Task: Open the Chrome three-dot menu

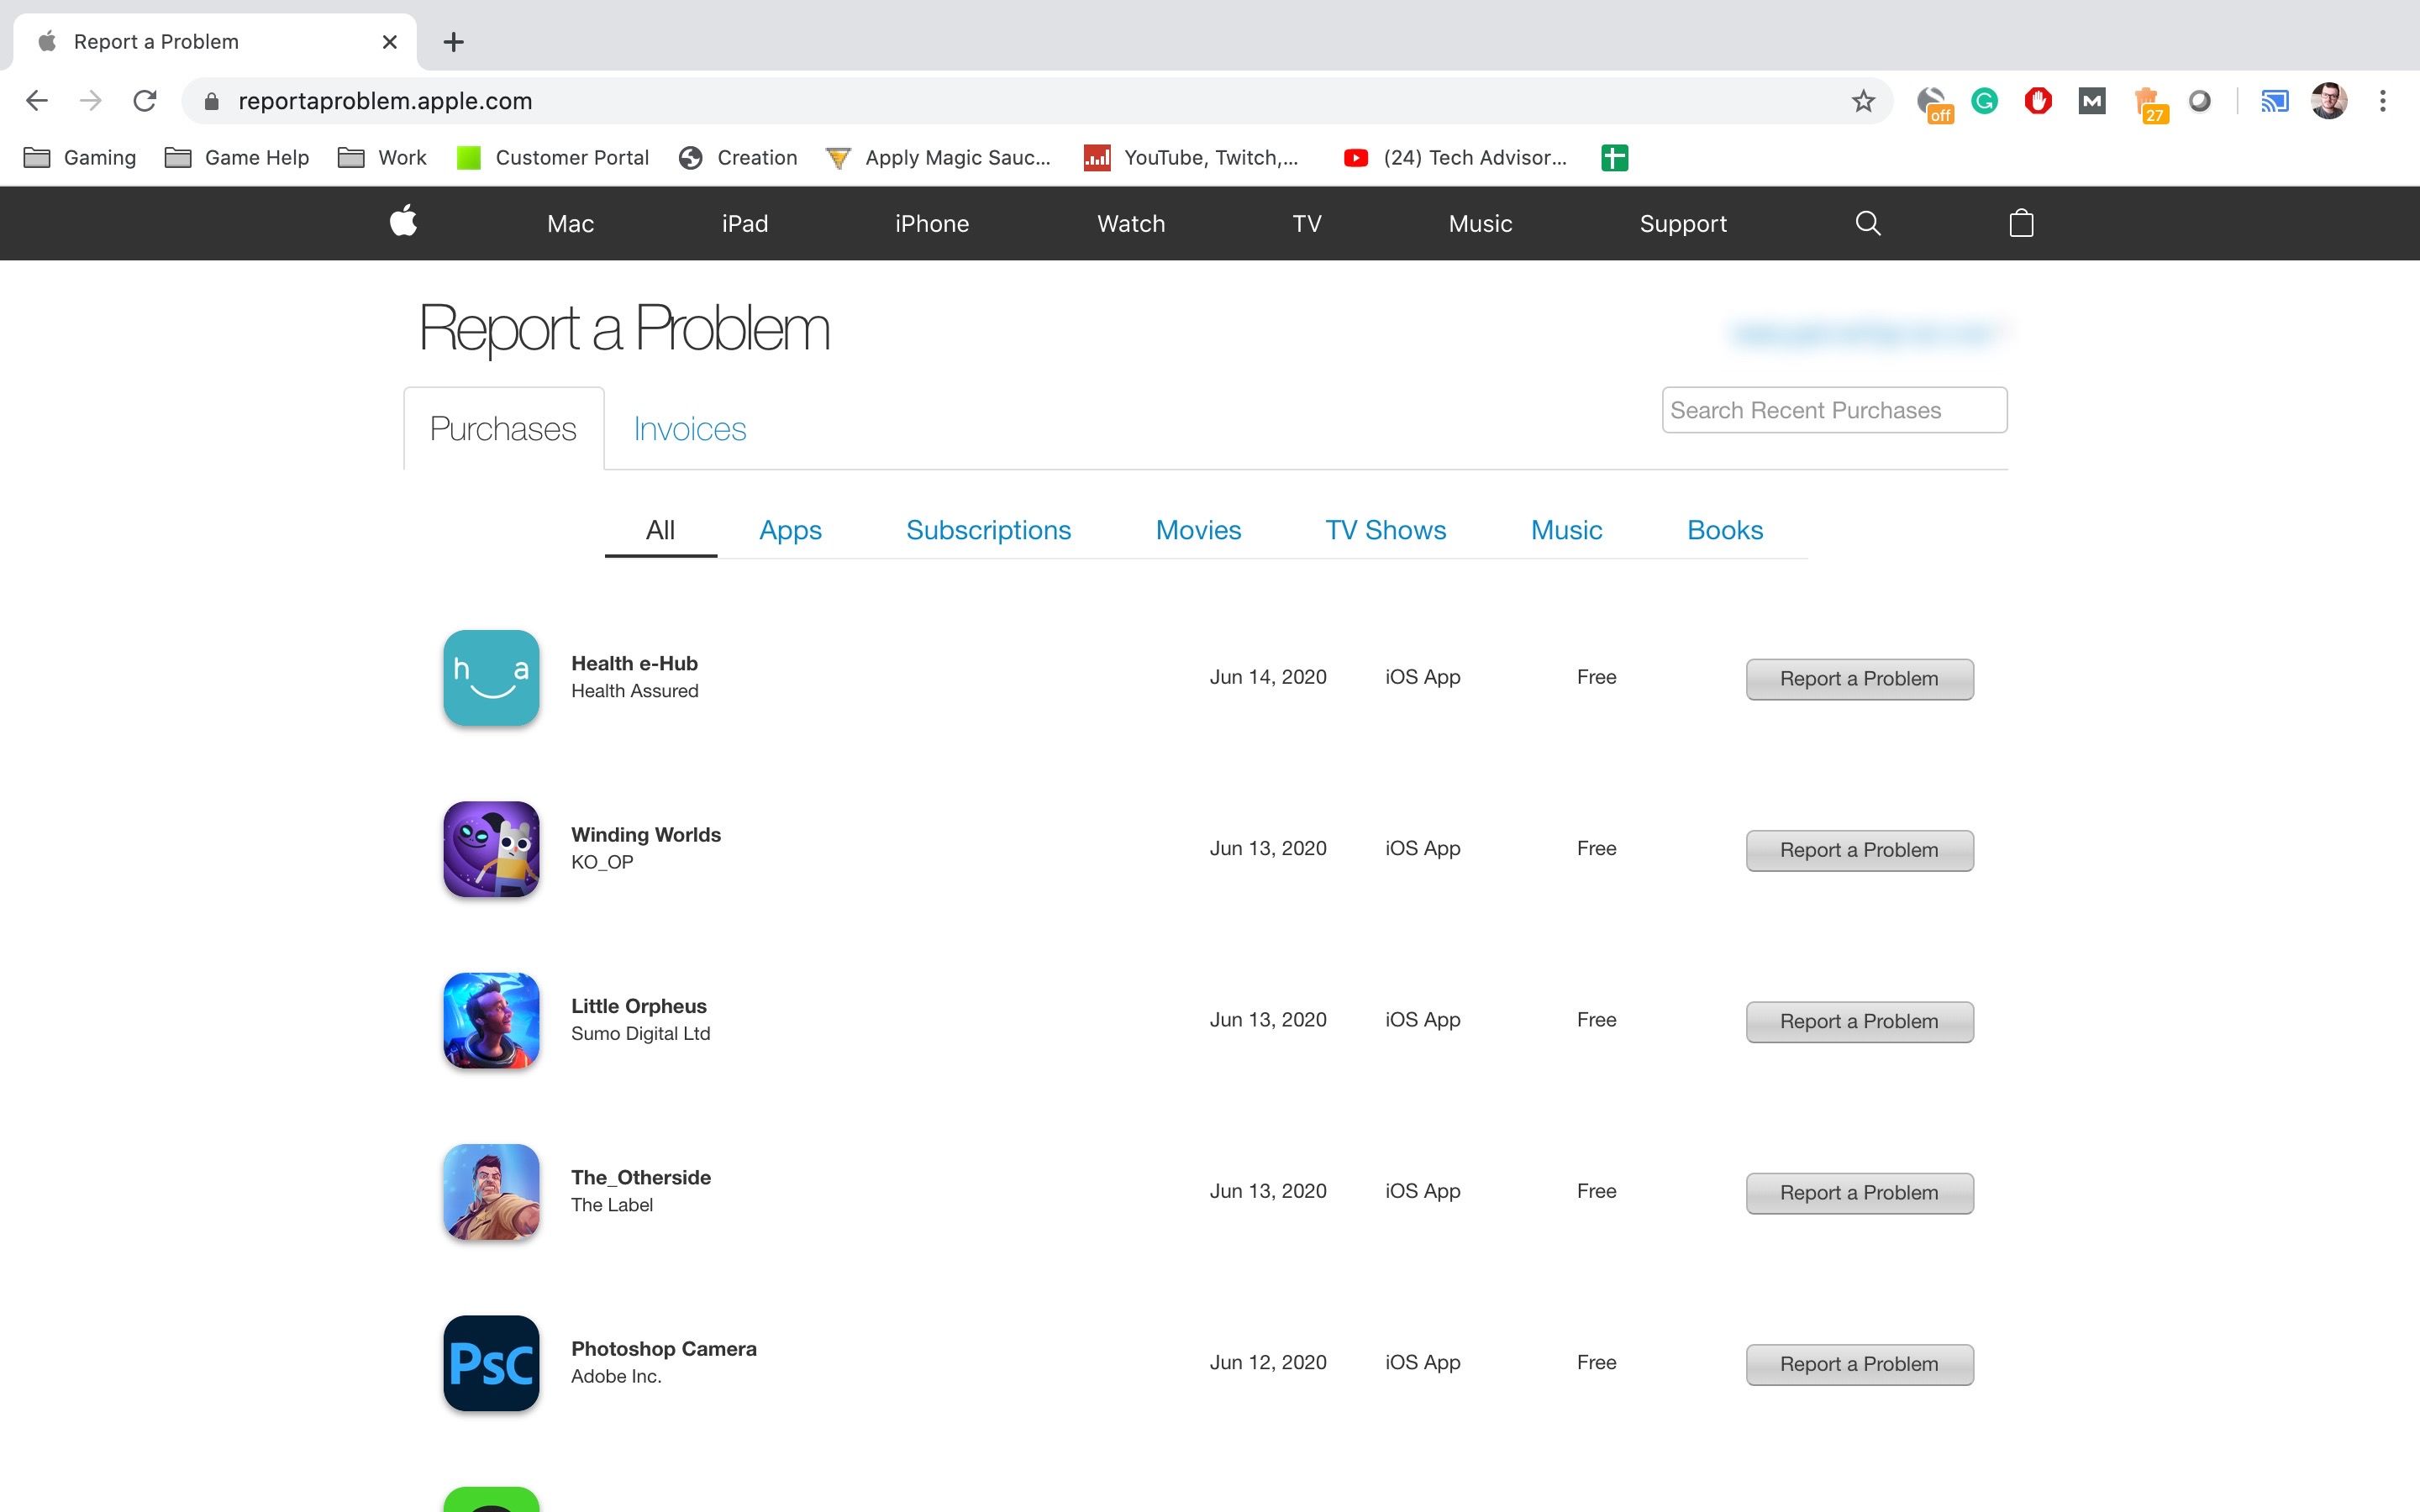Action: click(x=2382, y=101)
